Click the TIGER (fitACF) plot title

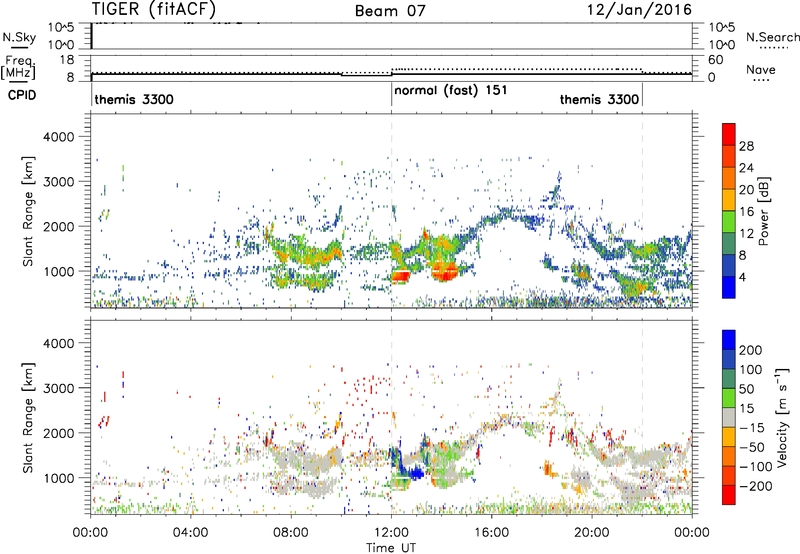(x=154, y=9)
